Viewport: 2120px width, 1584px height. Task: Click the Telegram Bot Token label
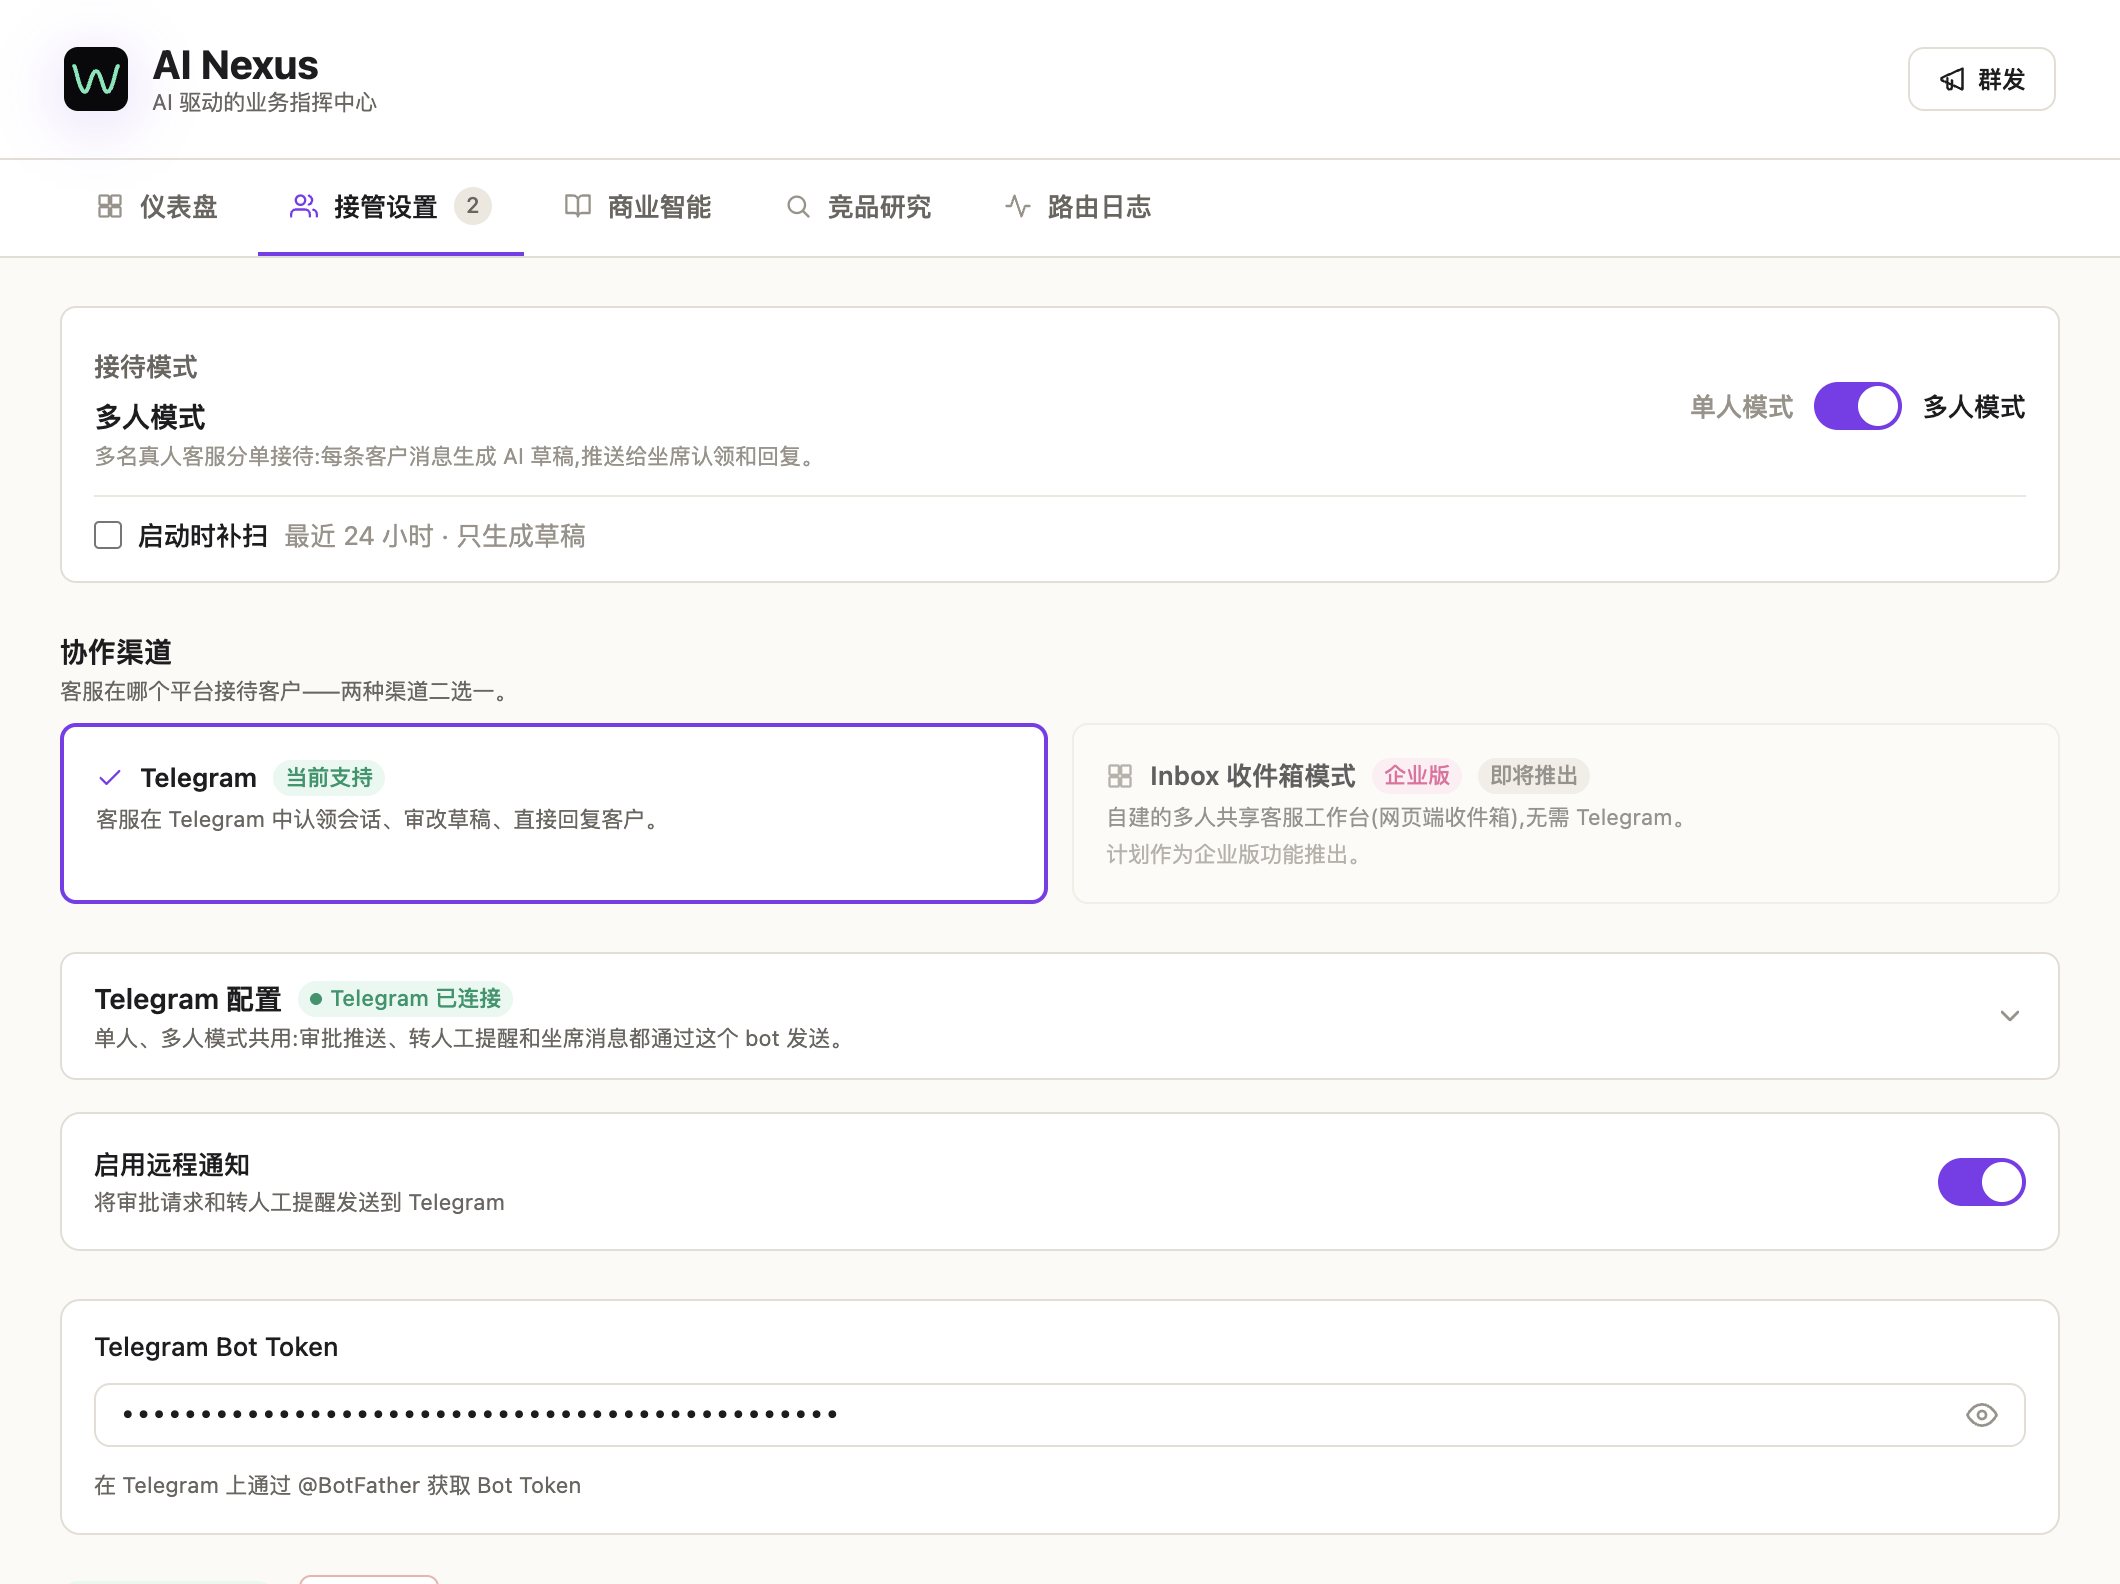216,1347
